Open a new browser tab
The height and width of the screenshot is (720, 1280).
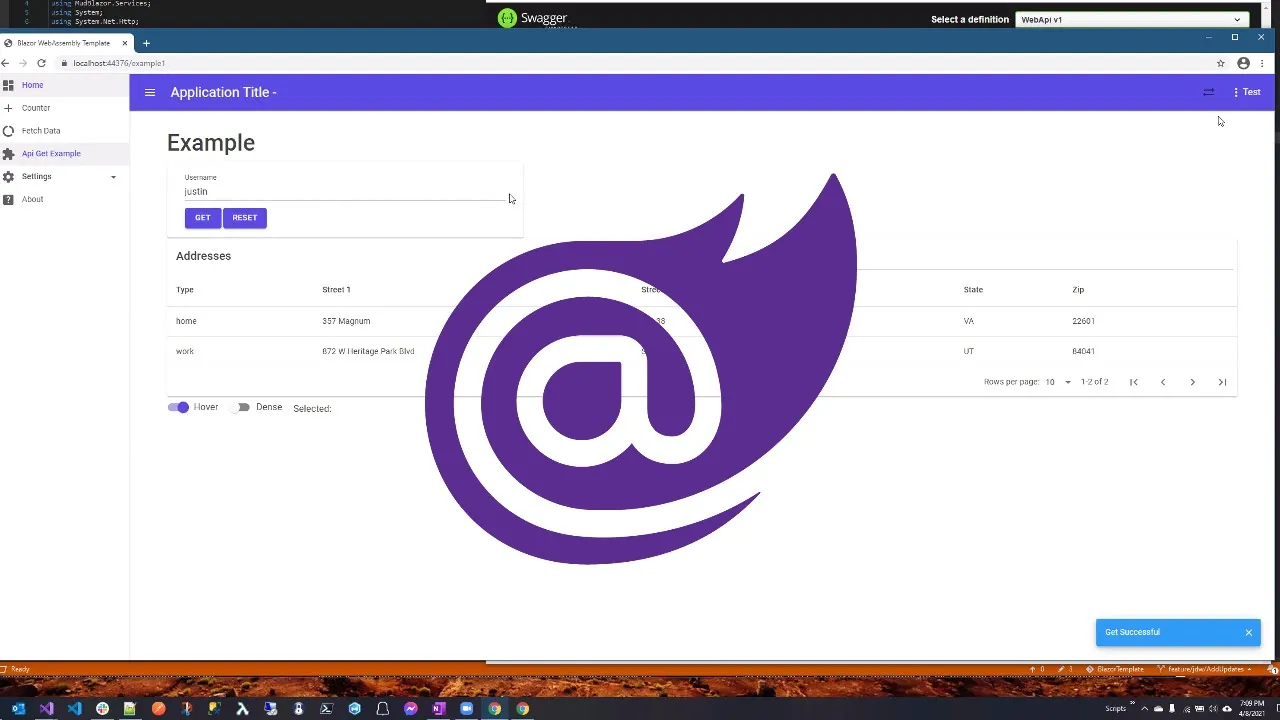pos(146,43)
